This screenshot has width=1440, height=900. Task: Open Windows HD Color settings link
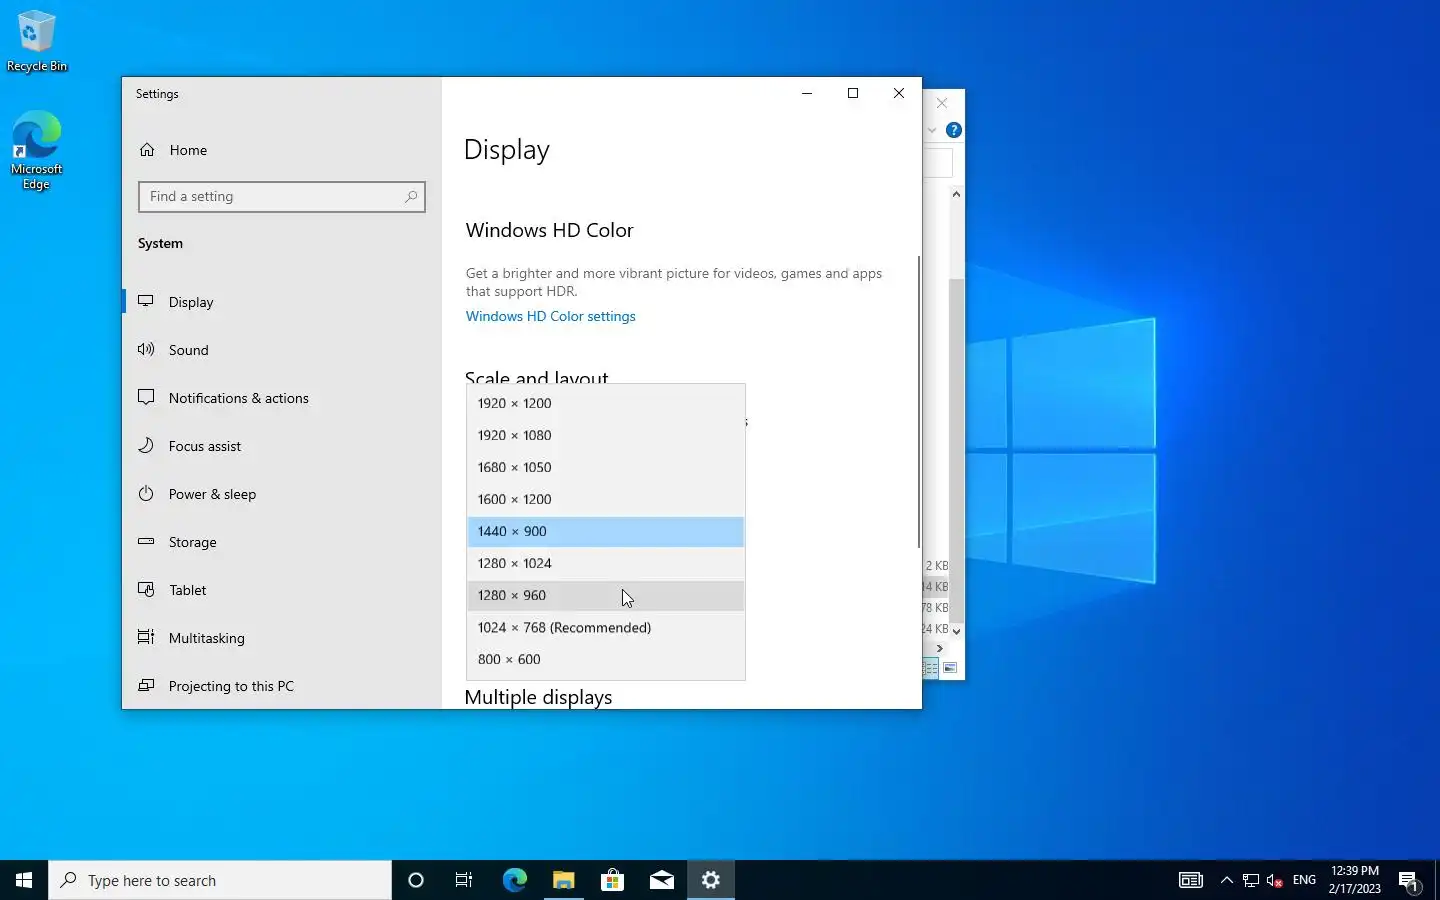tap(550, 316)
